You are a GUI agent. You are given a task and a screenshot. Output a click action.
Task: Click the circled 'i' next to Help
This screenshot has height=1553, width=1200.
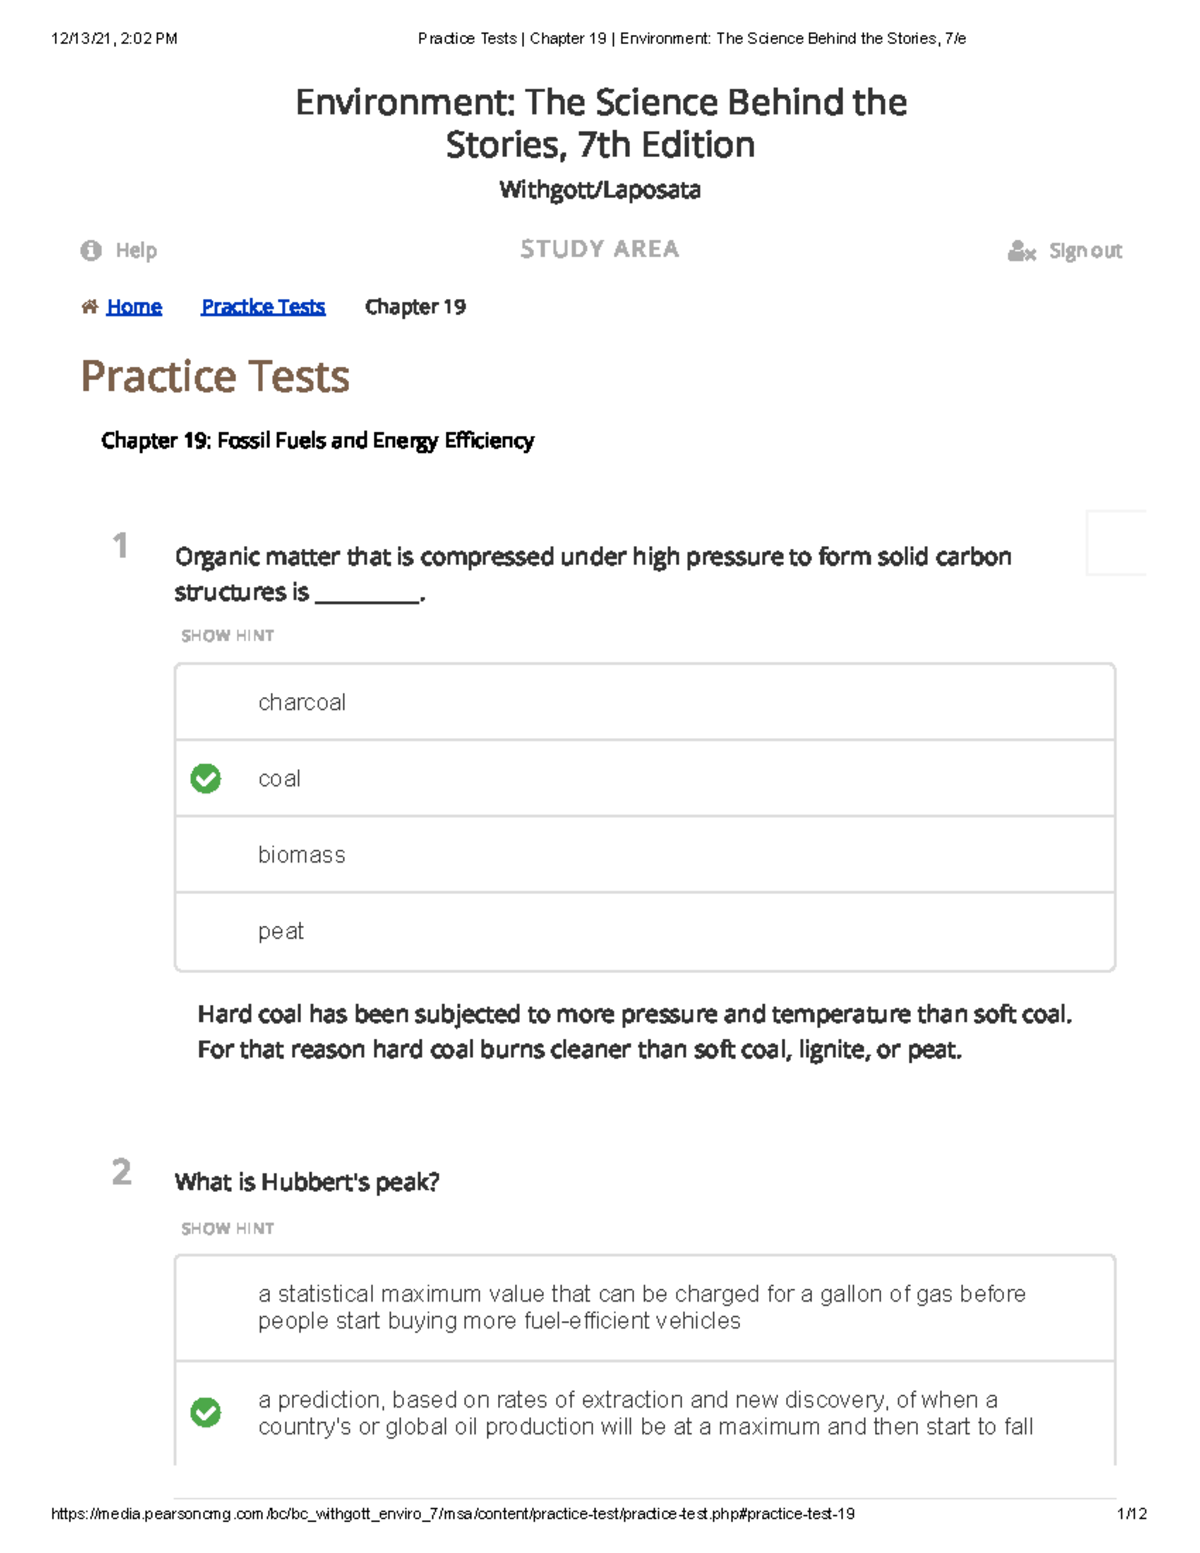tap(93, 250)
